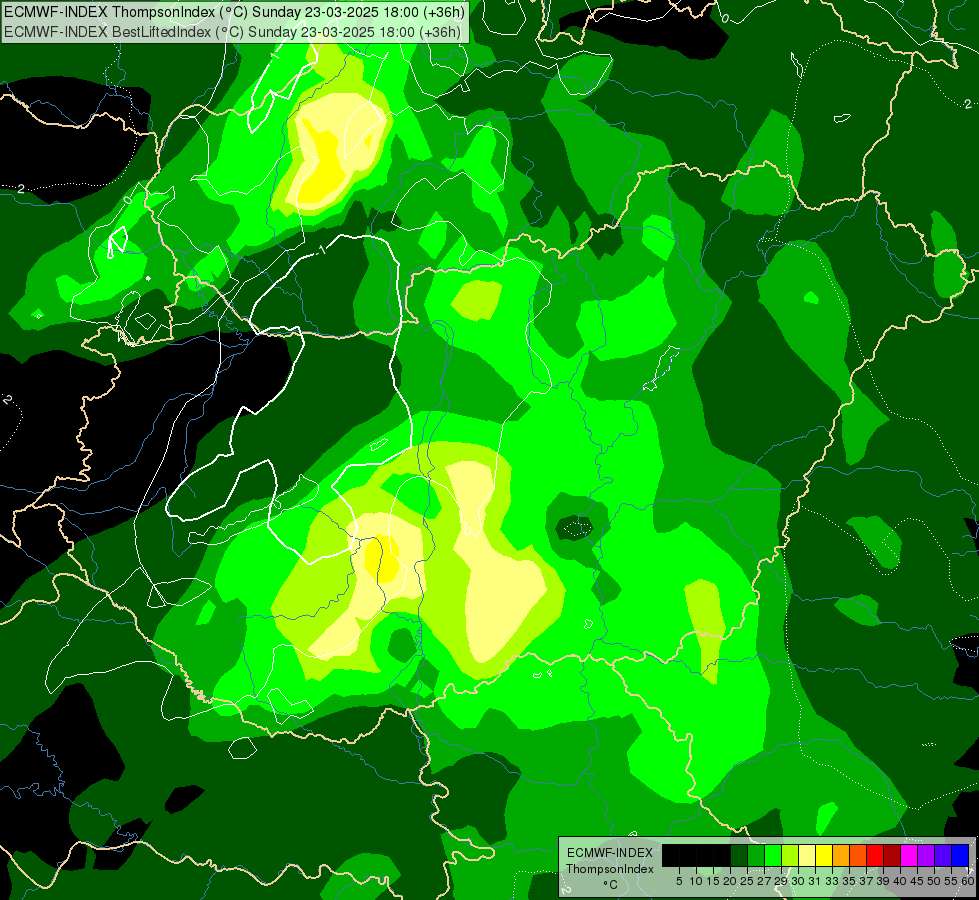The width and height of the screenshot is (979, 900).
Task: Click the bright green 27-29 legend swatch
Action: (773, 855)
